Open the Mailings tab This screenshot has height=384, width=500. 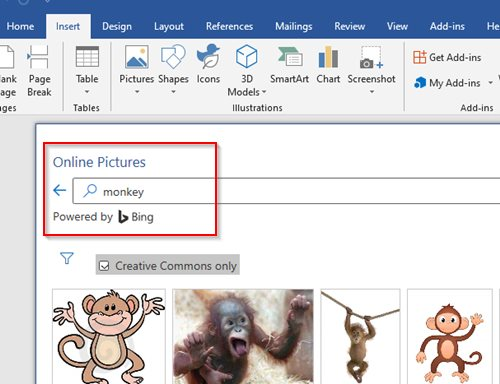click(294, 26)
